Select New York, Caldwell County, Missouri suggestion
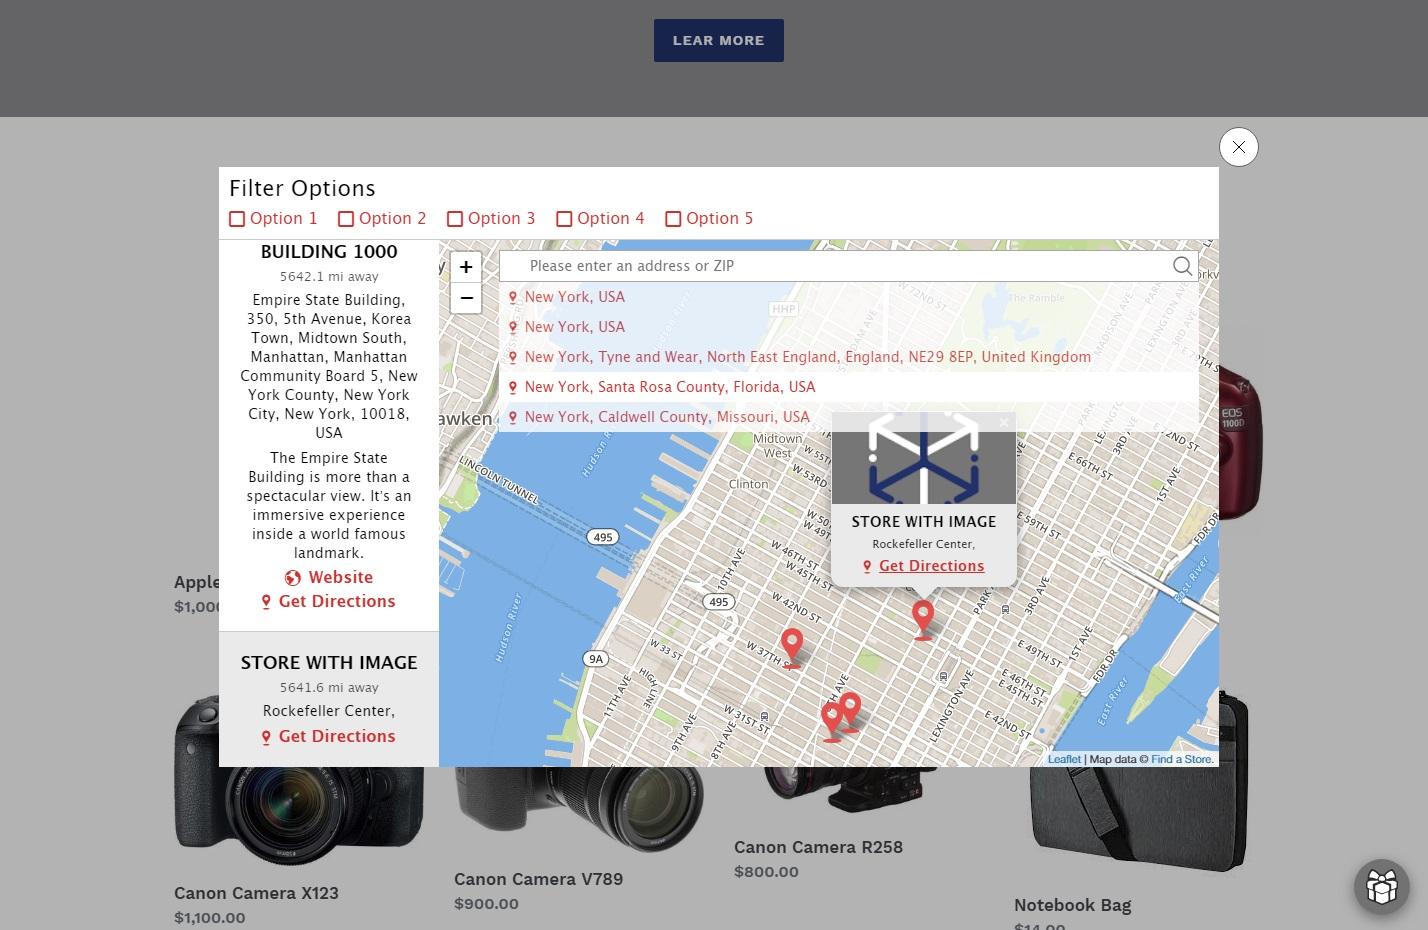 pos(666,417)
